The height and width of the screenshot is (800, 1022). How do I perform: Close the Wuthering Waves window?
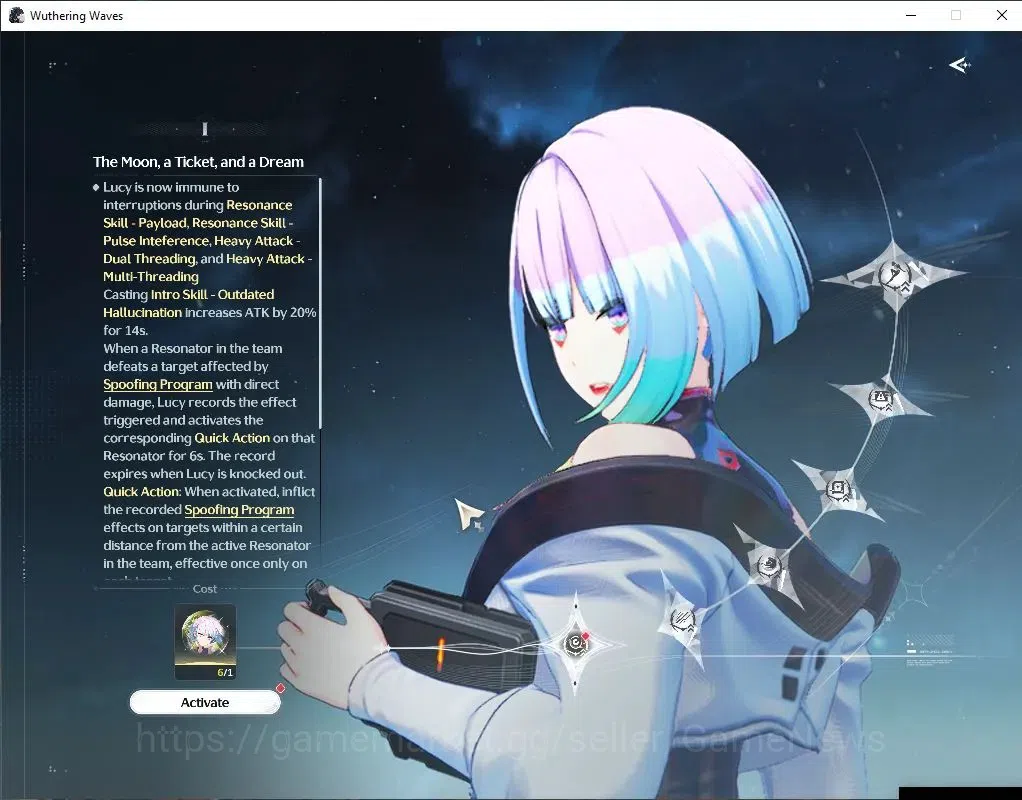coord(1002,16)
